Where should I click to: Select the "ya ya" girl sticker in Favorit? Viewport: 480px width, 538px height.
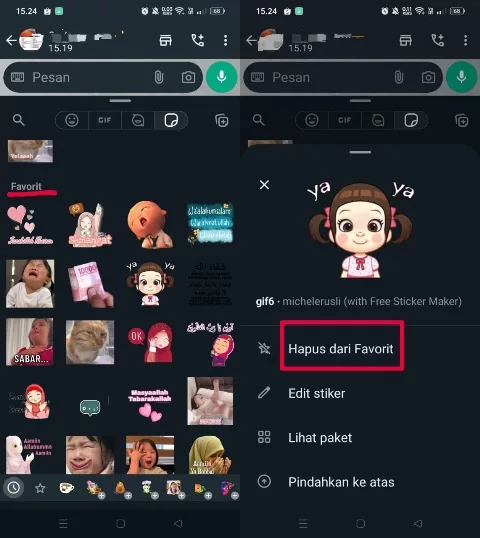[150, 283]
